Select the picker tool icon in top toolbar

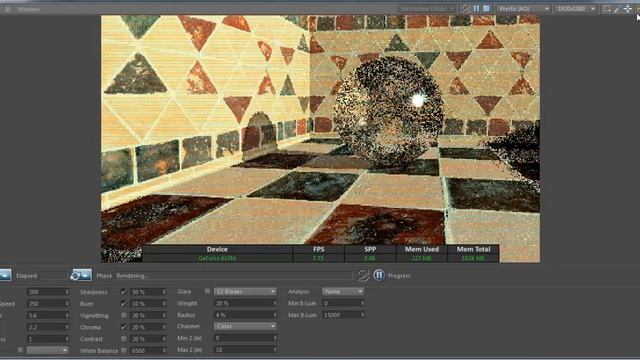pos(617,9)
